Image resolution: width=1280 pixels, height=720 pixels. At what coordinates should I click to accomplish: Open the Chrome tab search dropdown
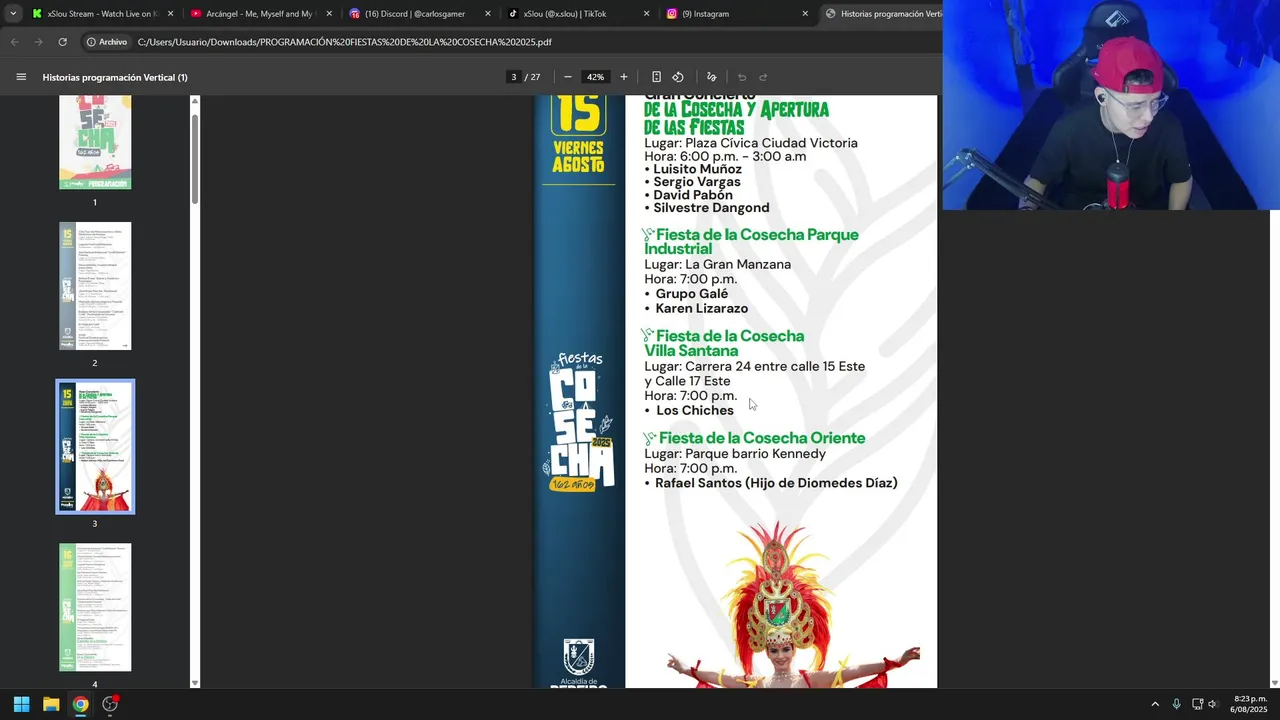pyautogui.click(x=13, y=14)
